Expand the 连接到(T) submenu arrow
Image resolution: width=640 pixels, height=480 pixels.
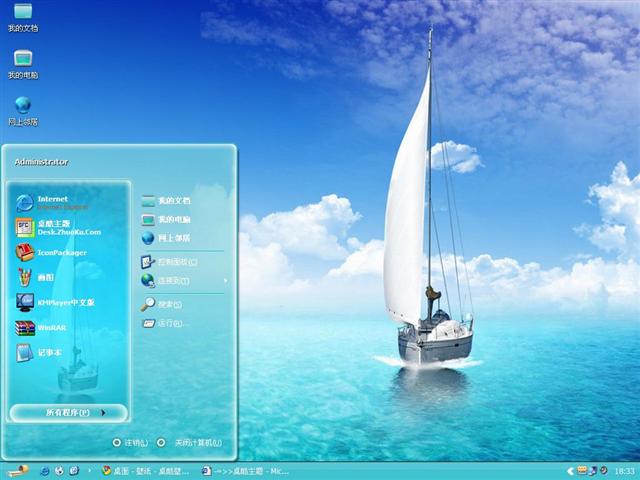[225, 281]
